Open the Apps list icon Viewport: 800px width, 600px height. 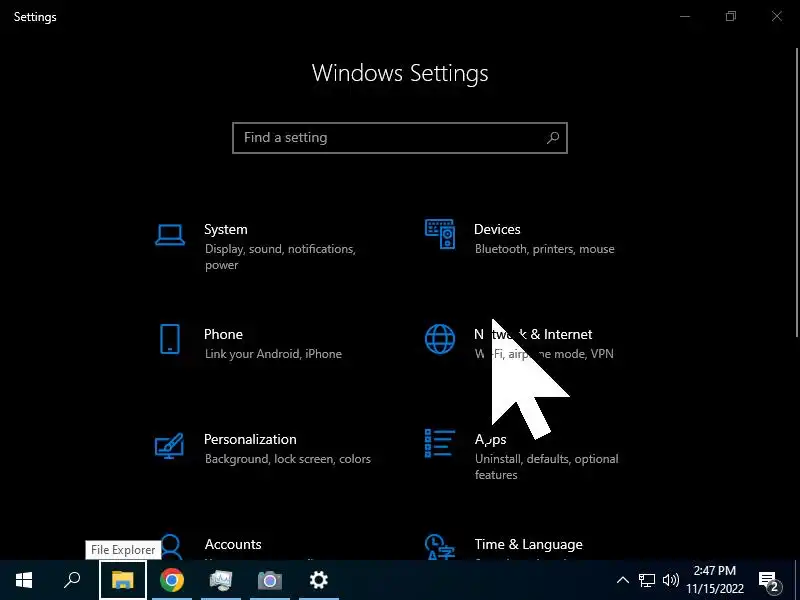pos(440,443)
